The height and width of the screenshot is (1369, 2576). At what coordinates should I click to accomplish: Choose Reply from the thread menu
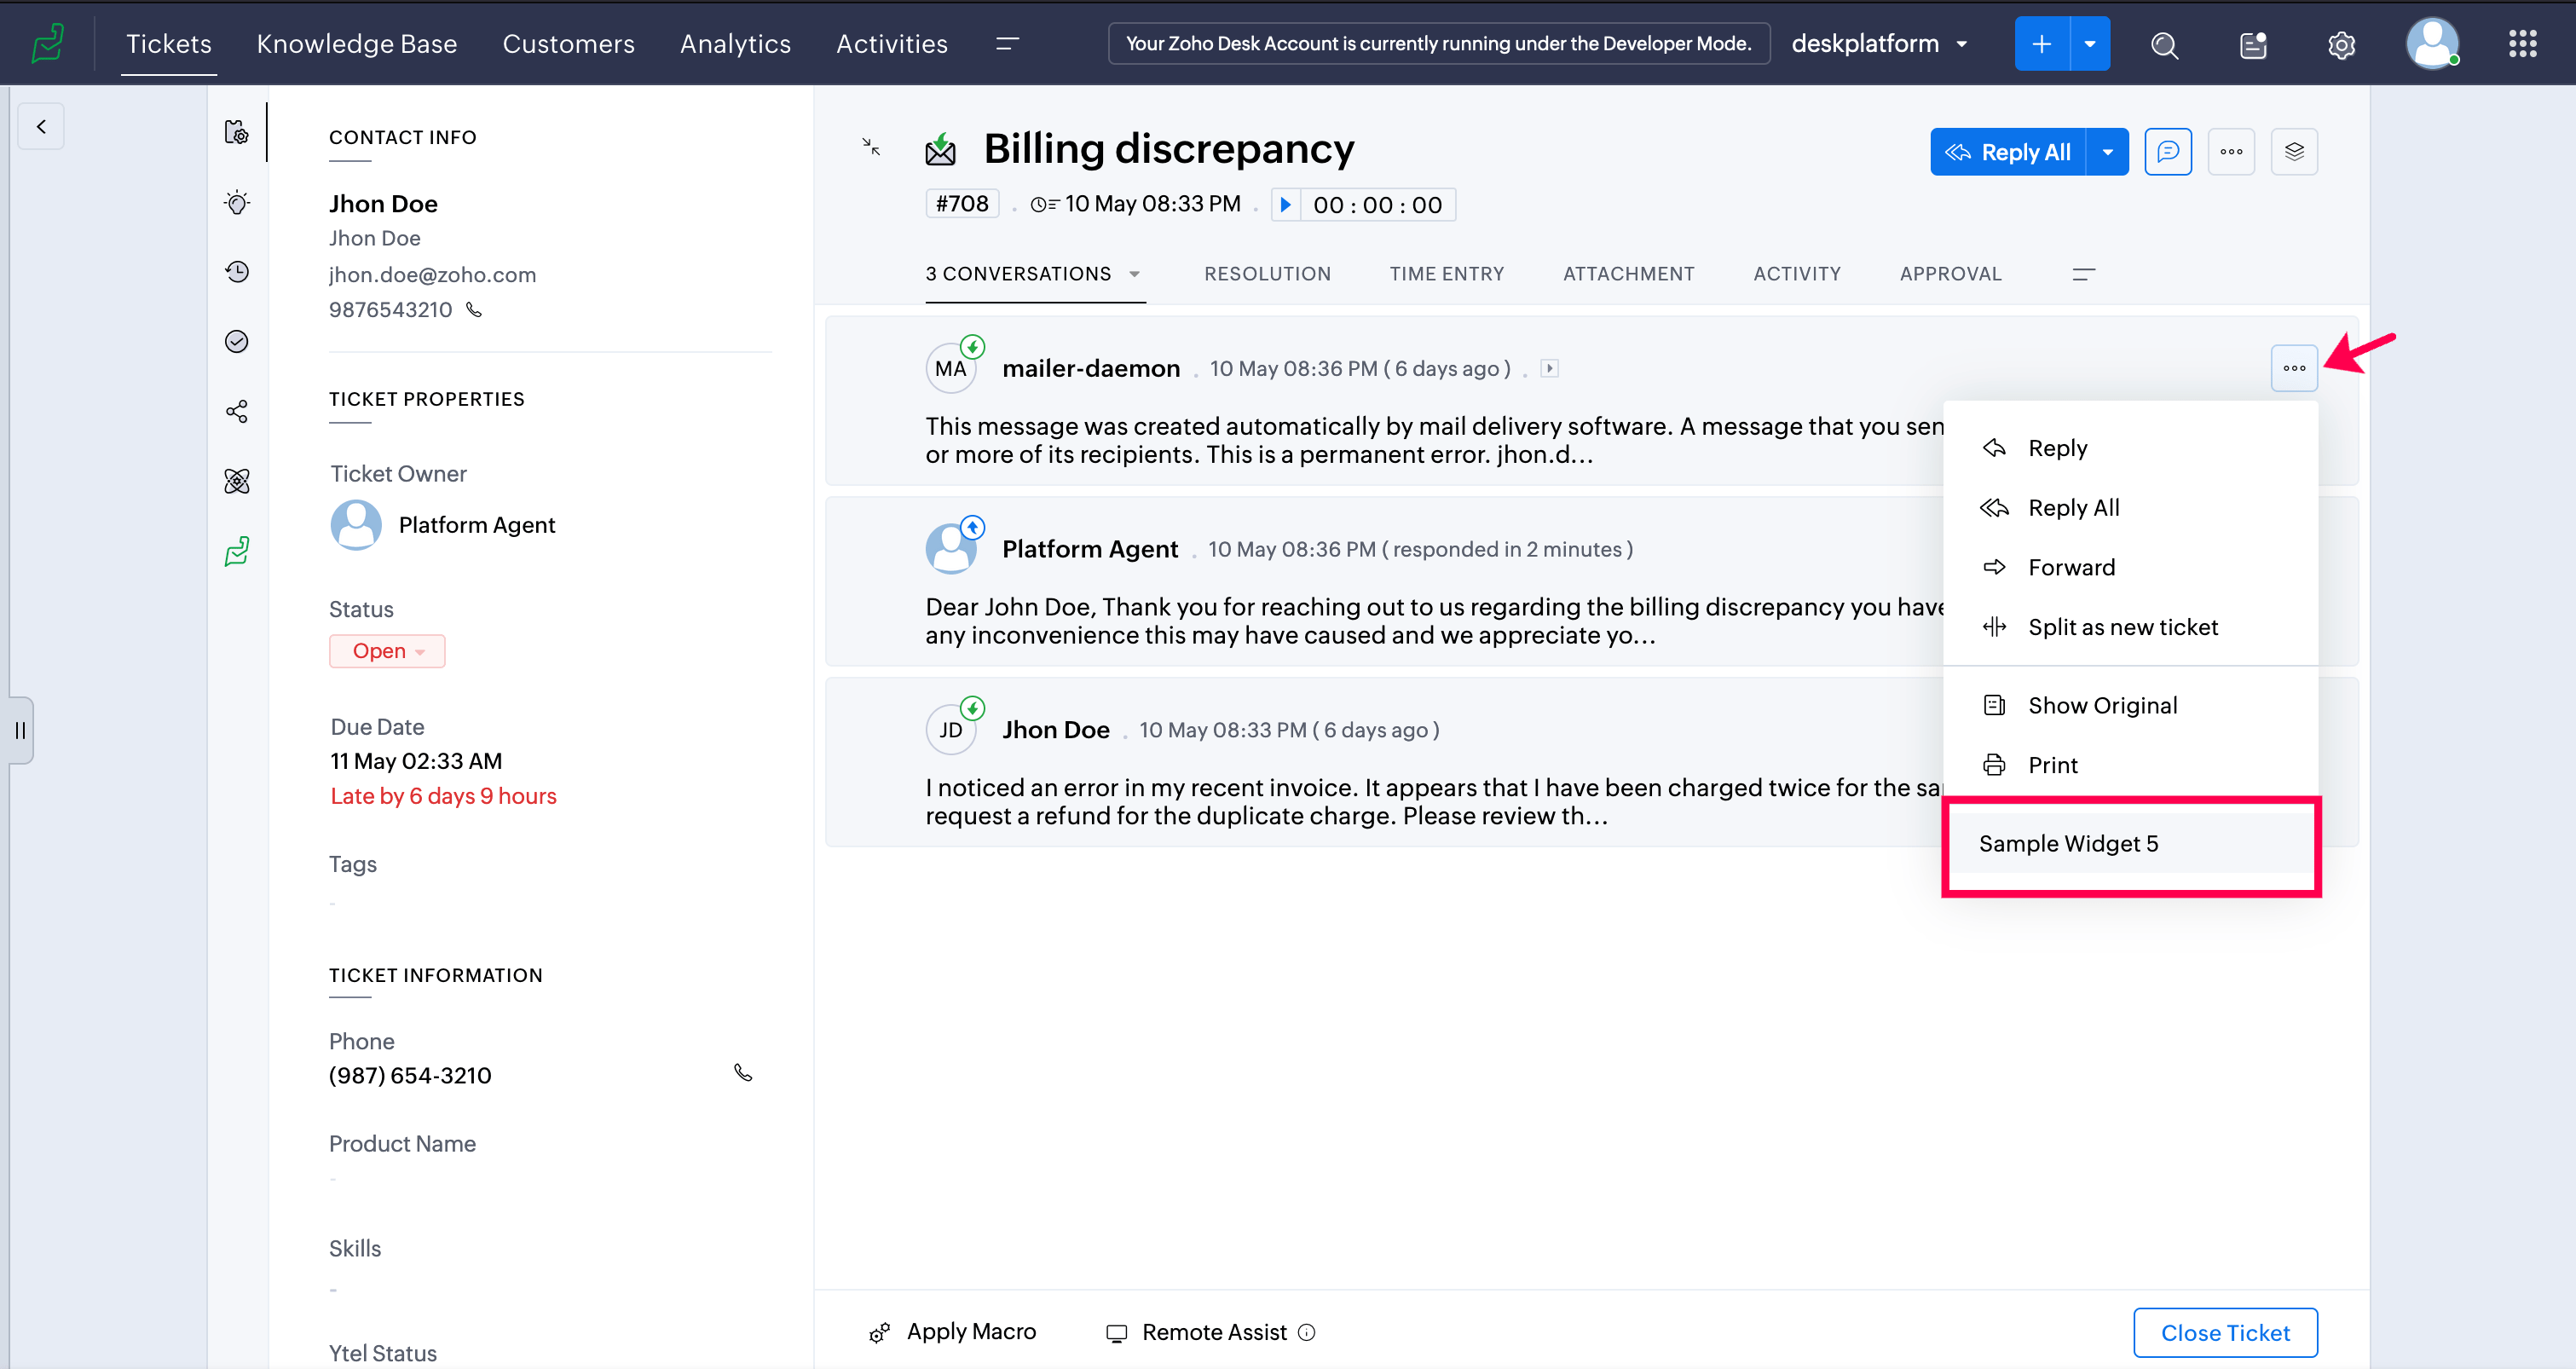click(x=2130, y=448)
